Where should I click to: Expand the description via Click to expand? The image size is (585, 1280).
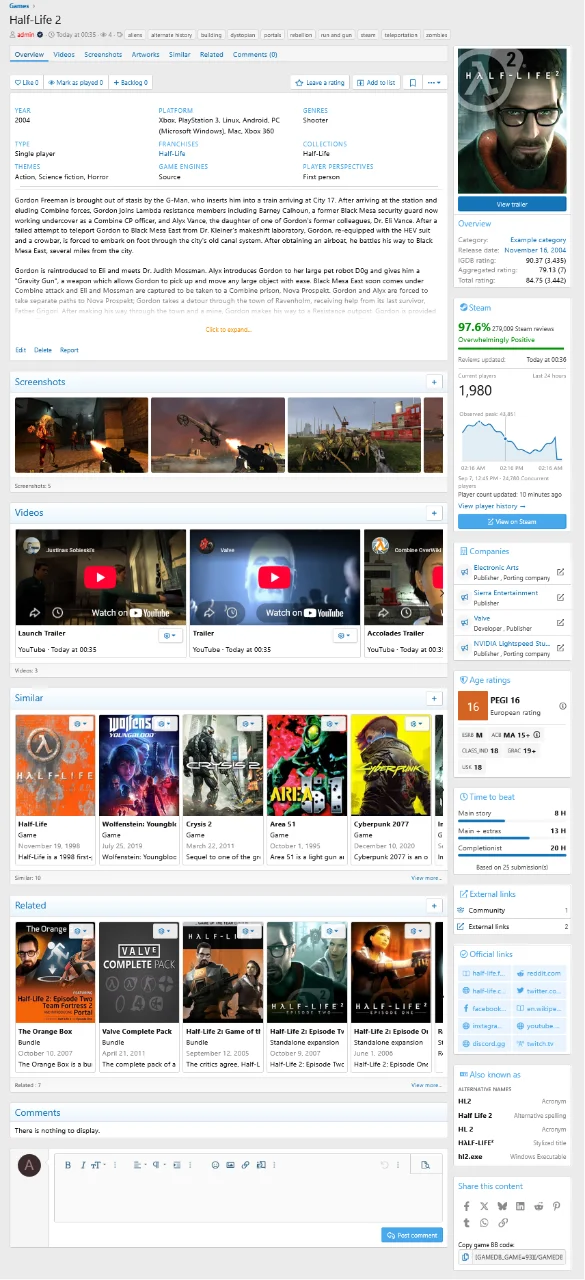(x=228, y=329)
